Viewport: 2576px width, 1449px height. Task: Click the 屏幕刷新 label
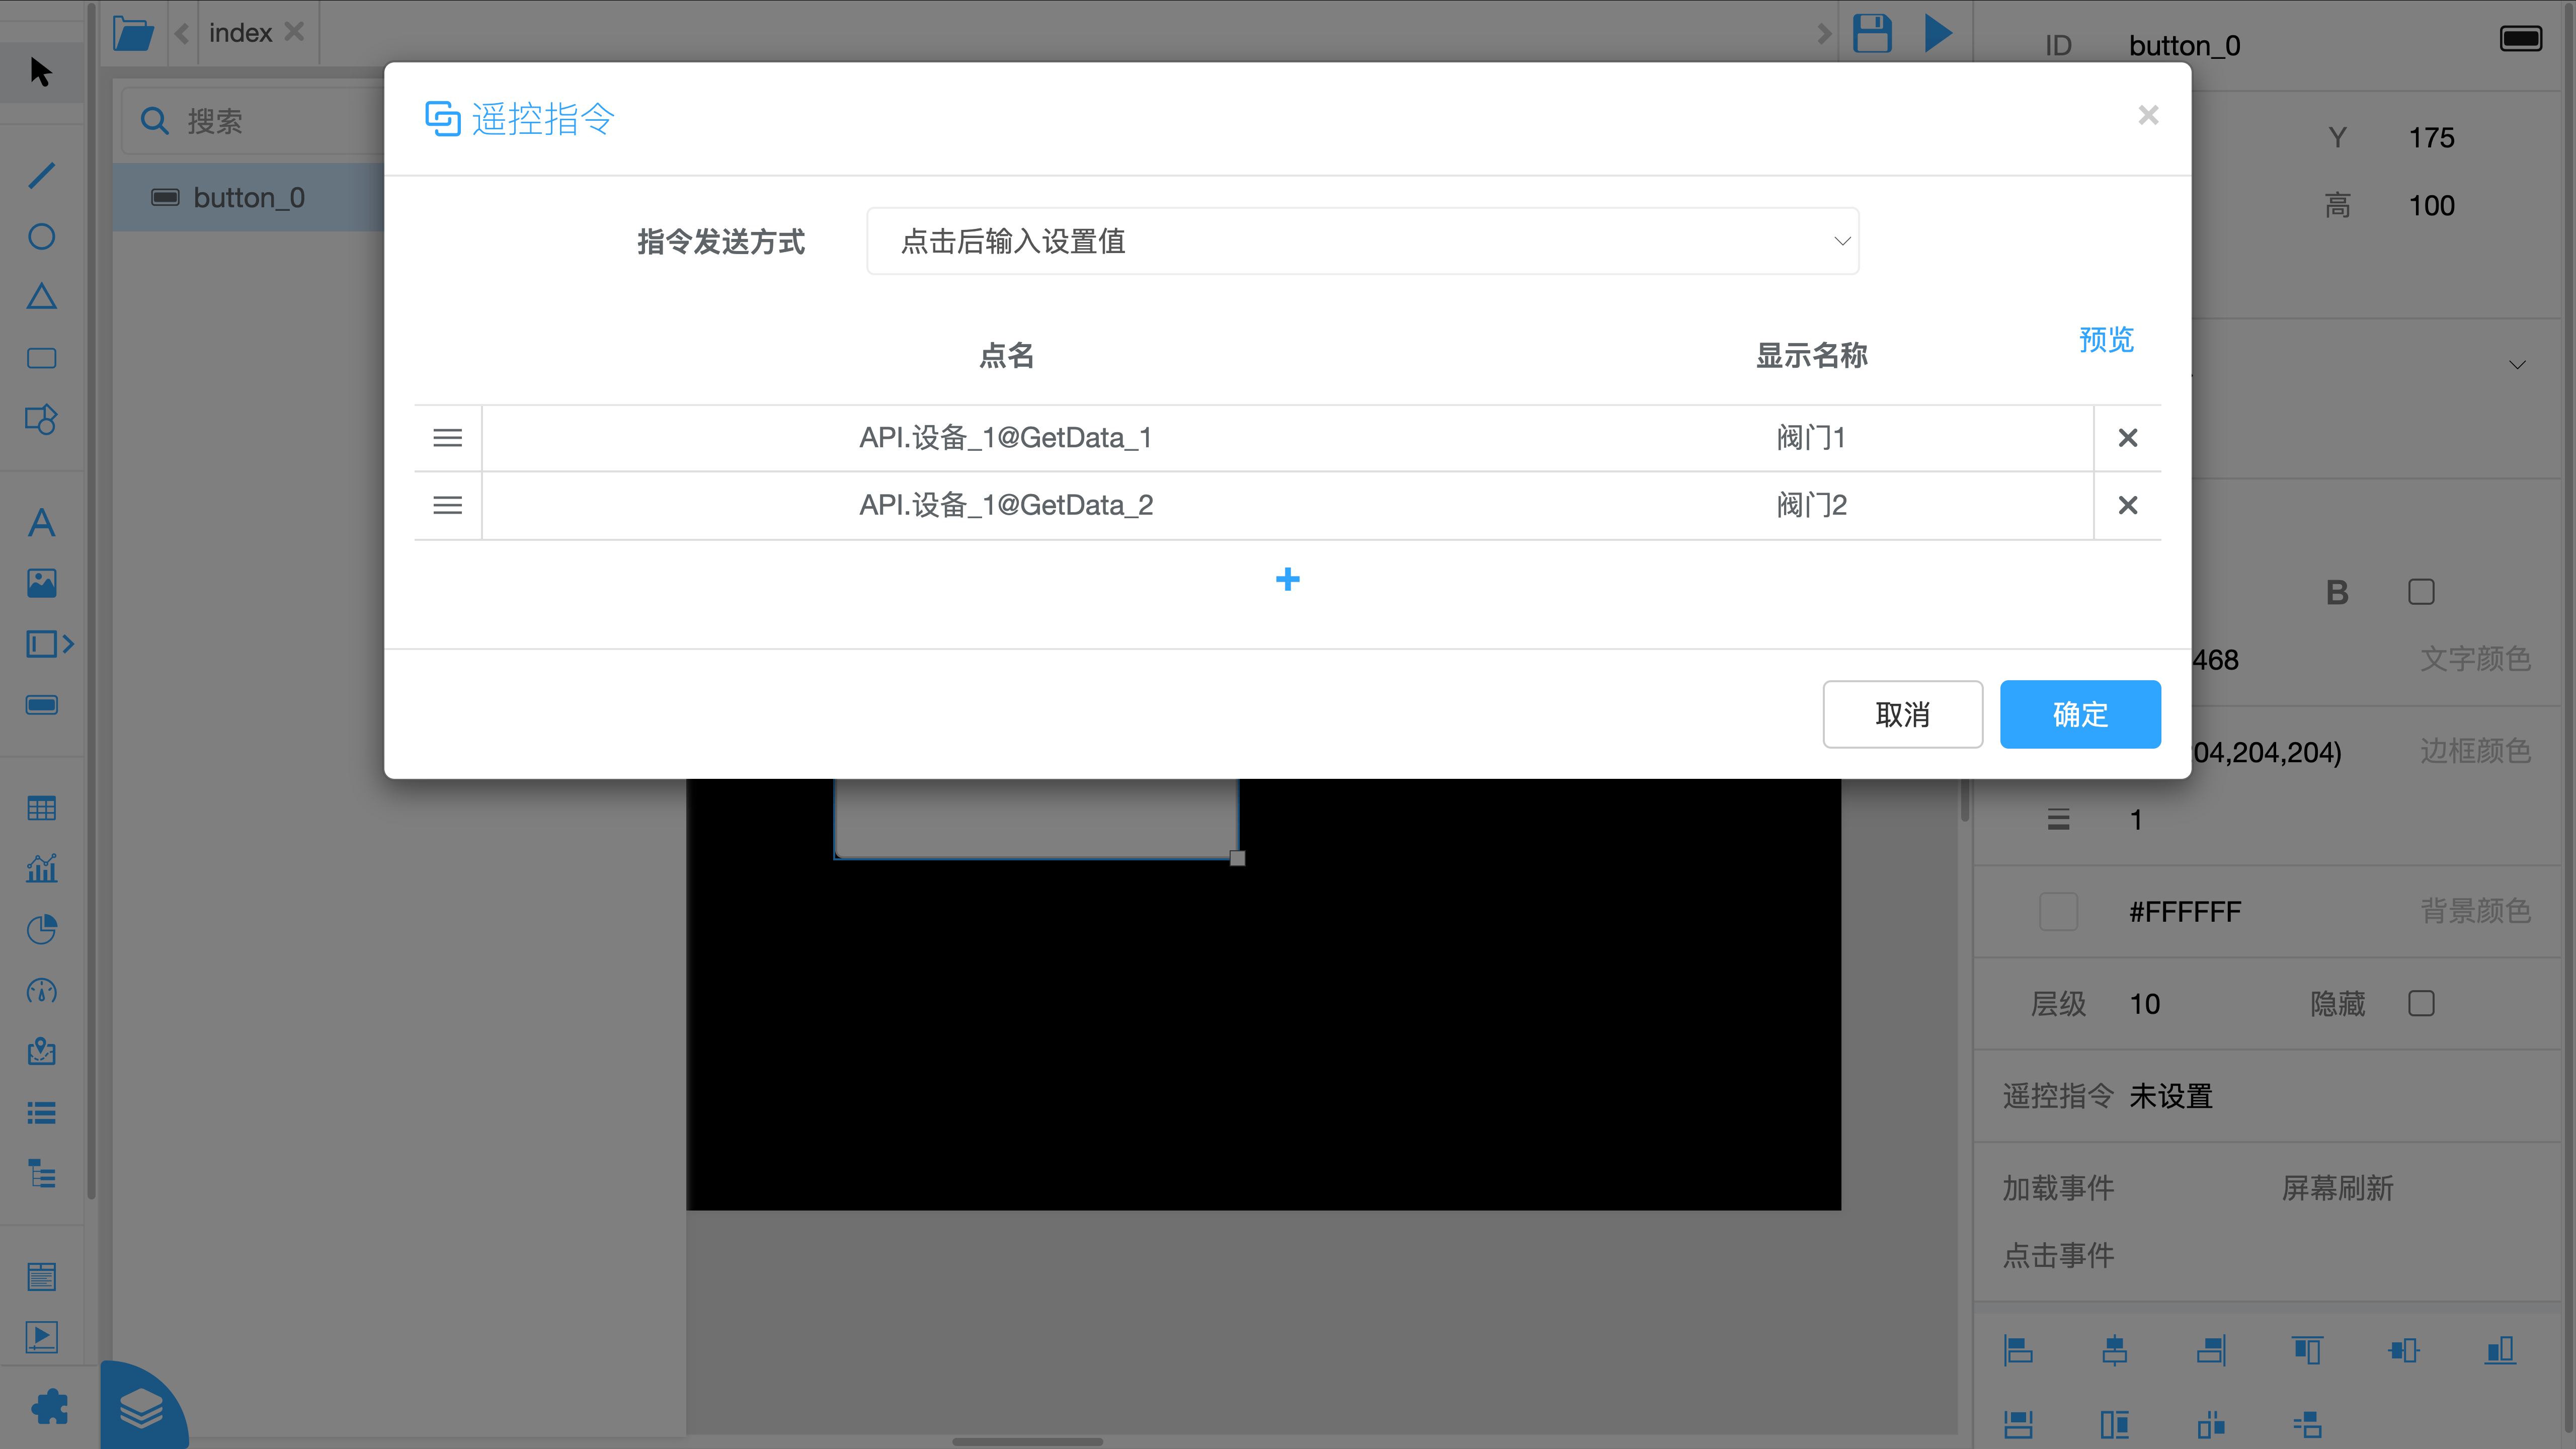point(2337,1188)
